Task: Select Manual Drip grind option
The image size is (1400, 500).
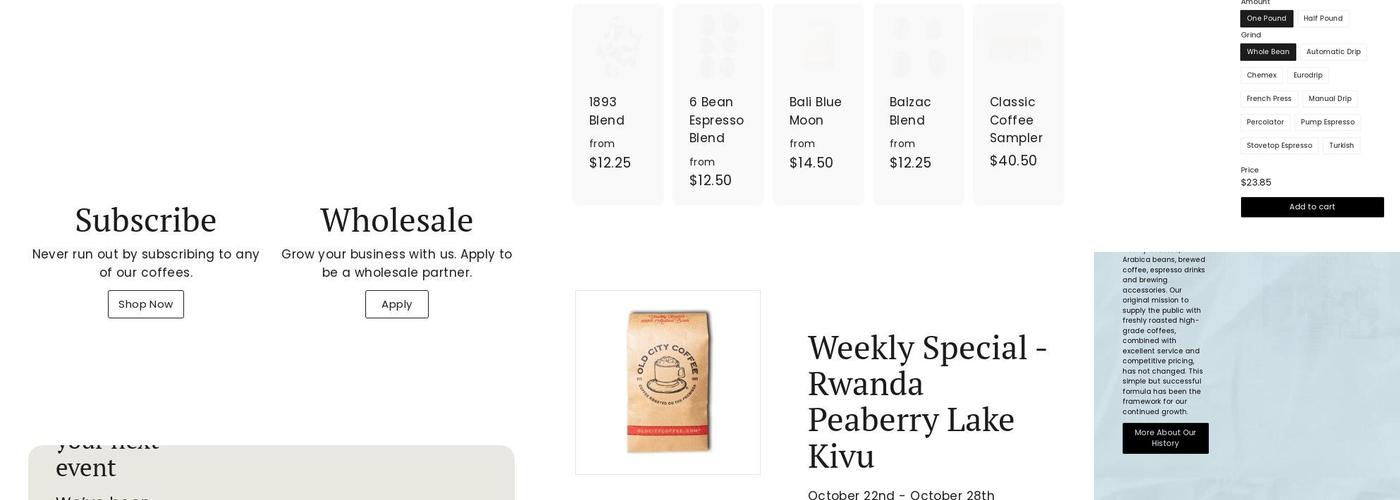Action: (x=1330, y=99)
